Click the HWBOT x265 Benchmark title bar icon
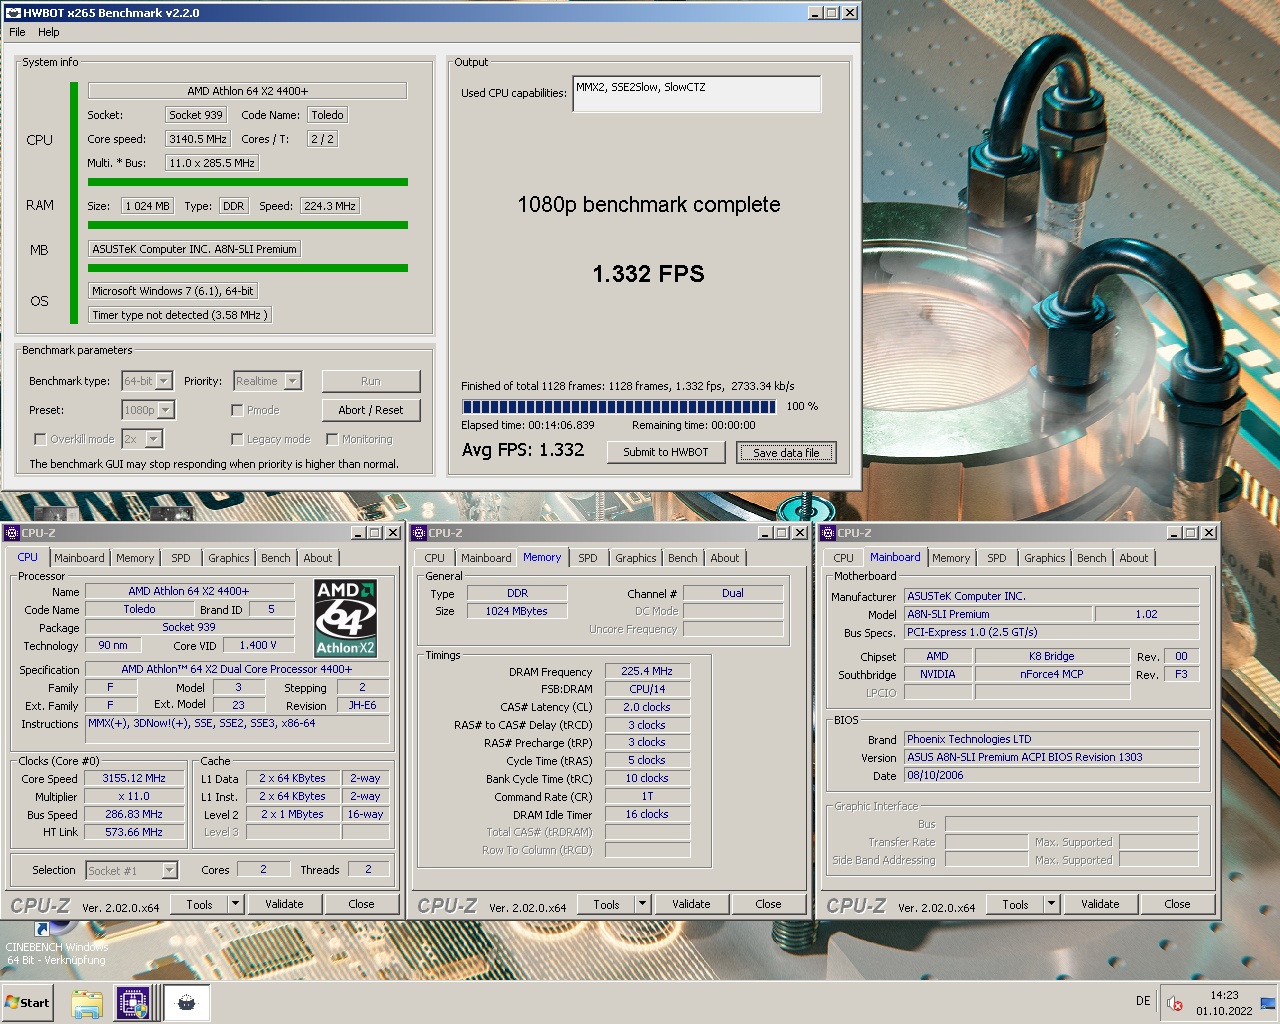Screen dimensions: 1280x1024 [x=13, y=13]
